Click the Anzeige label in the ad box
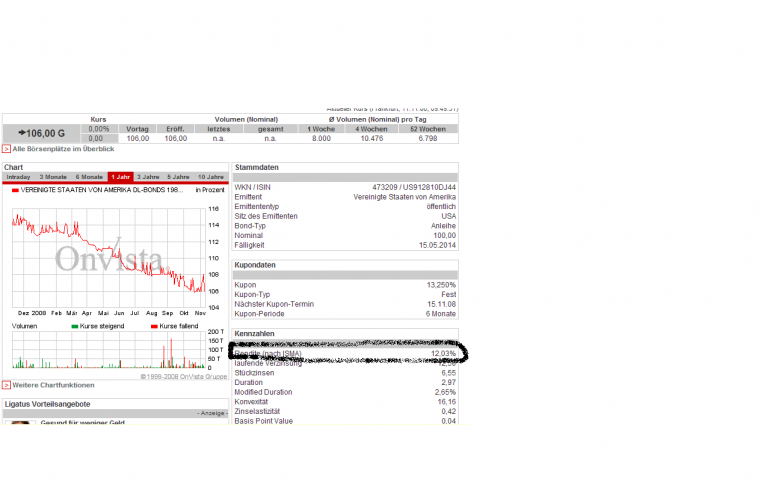The image size is (770, 482). 213,413
